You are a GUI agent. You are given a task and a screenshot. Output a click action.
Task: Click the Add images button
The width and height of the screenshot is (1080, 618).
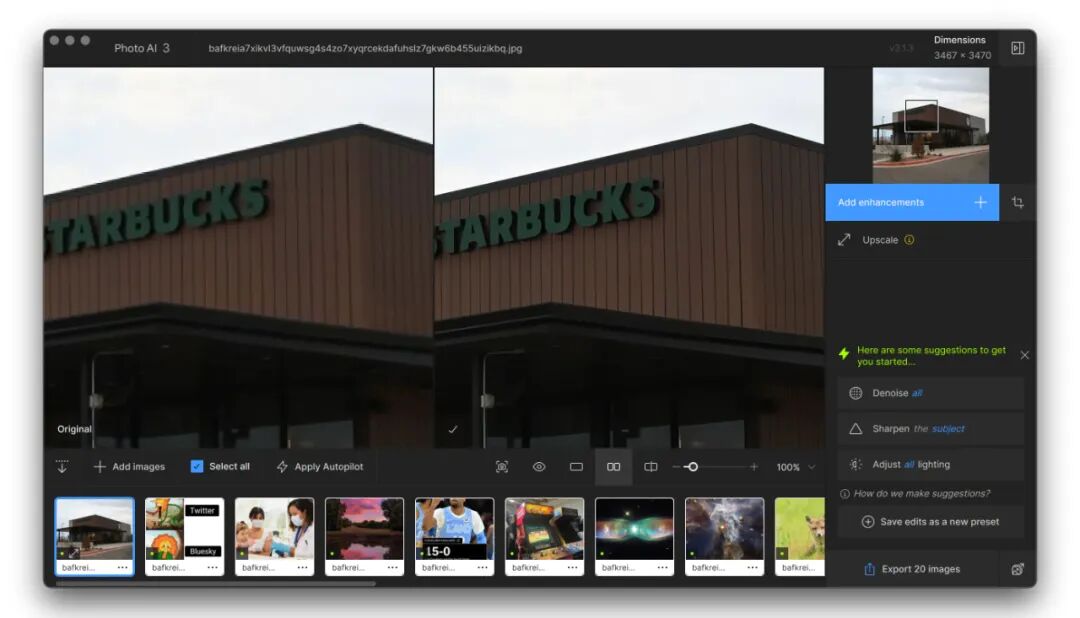129,466
